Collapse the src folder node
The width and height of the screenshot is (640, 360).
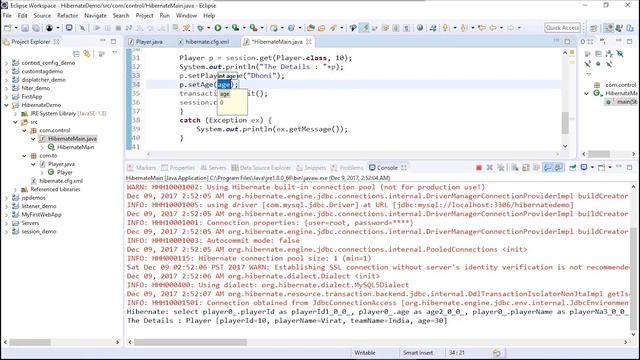[x=16, y=122]
